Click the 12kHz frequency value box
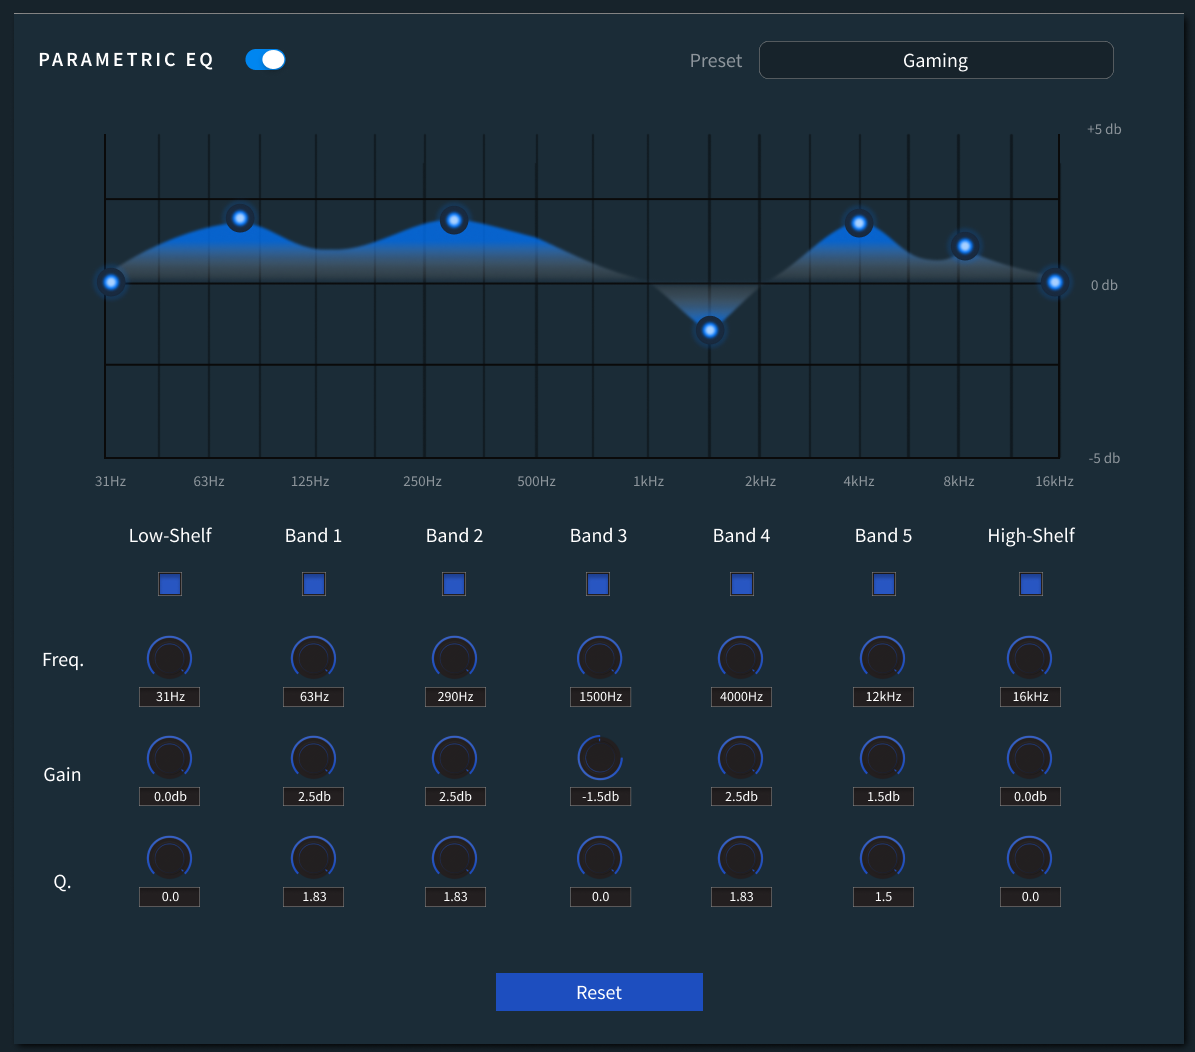1195x1052 pixels. 883,697
